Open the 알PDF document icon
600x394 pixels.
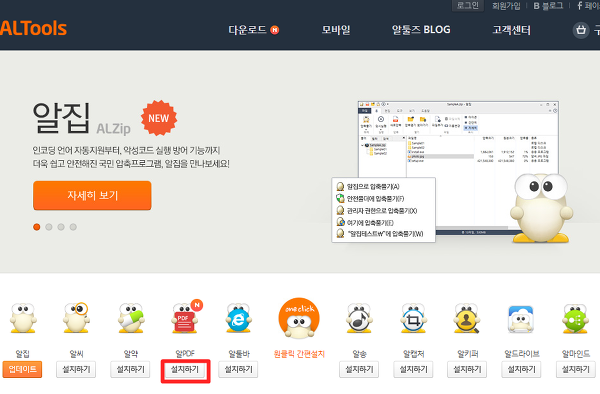(x=186, y=317)
